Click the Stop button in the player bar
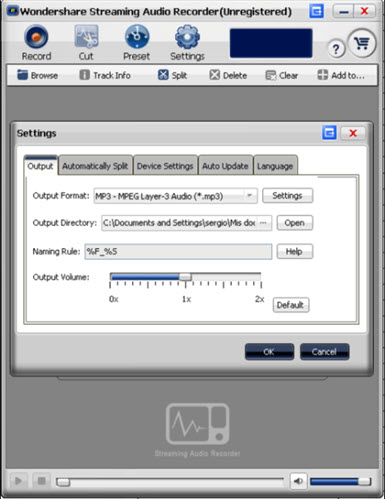Image resolution: width=385 pixels, height=500 pixels. [41, 481]
